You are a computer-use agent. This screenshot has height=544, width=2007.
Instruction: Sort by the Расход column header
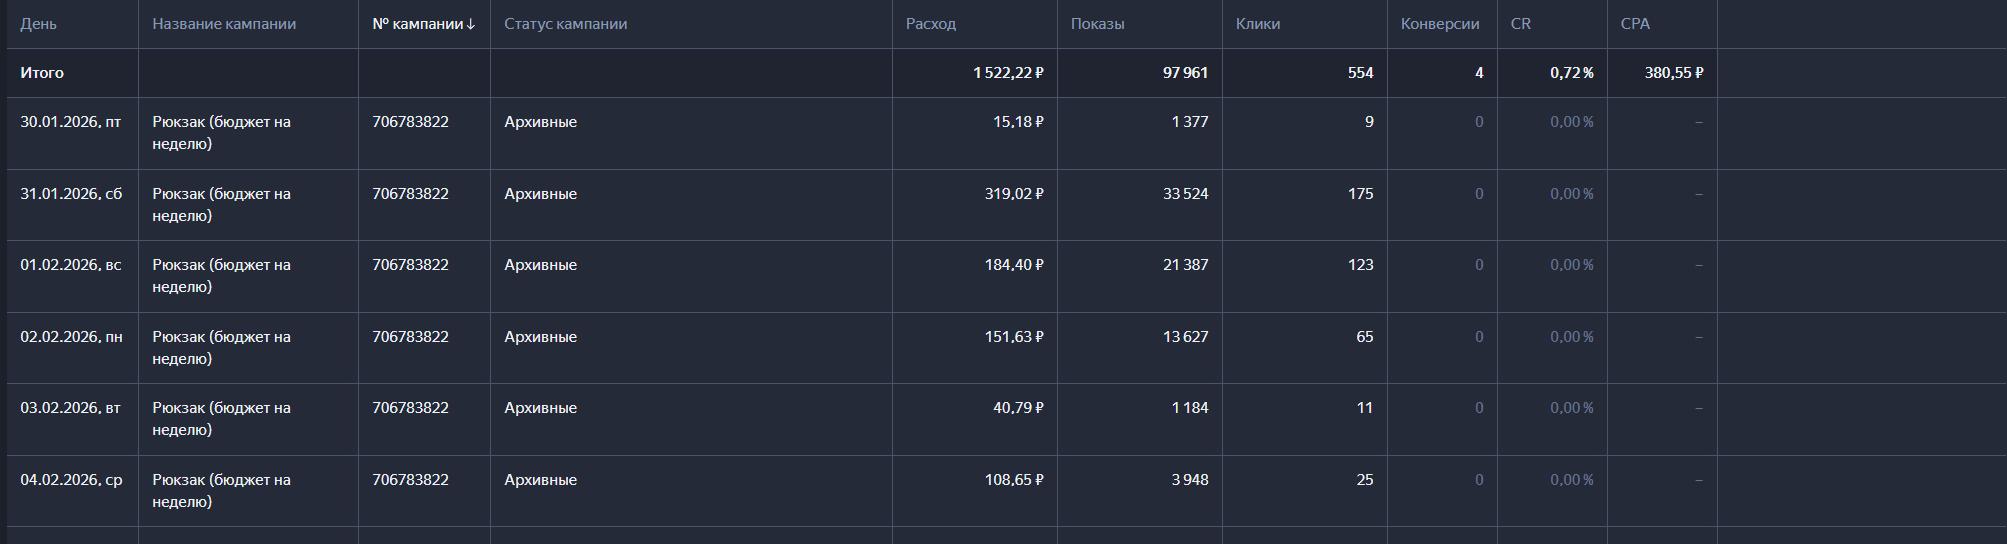(x=931, y=24)
